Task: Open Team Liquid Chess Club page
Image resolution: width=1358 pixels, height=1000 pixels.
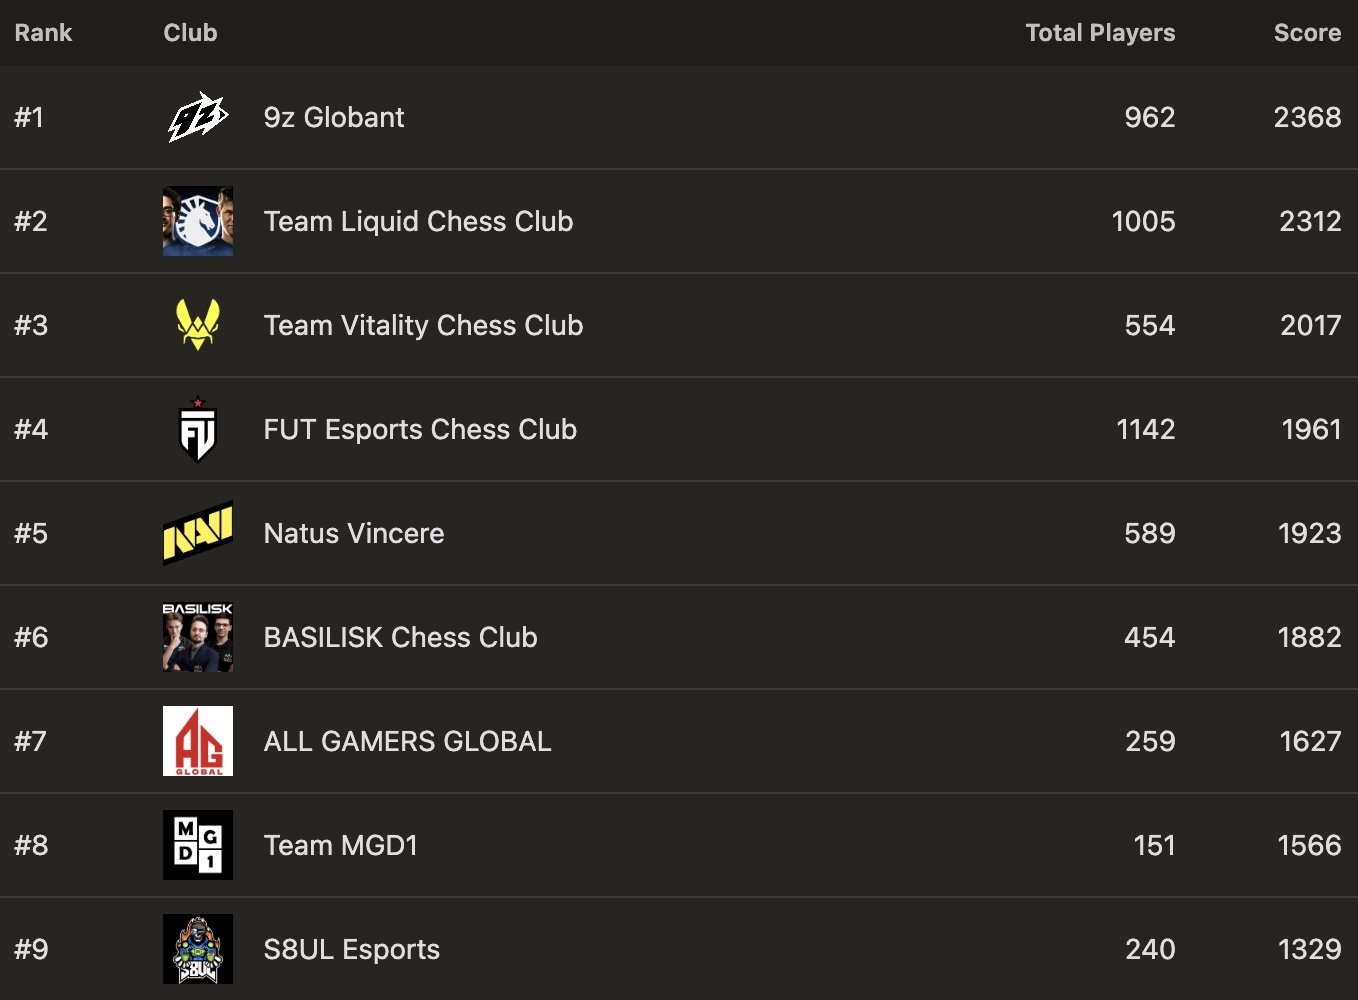Action: click(x=418, y=221)
